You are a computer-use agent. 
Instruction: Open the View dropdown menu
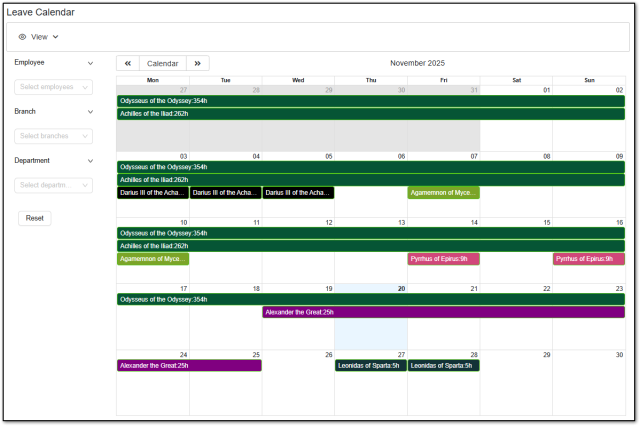[x=40, y=37]
